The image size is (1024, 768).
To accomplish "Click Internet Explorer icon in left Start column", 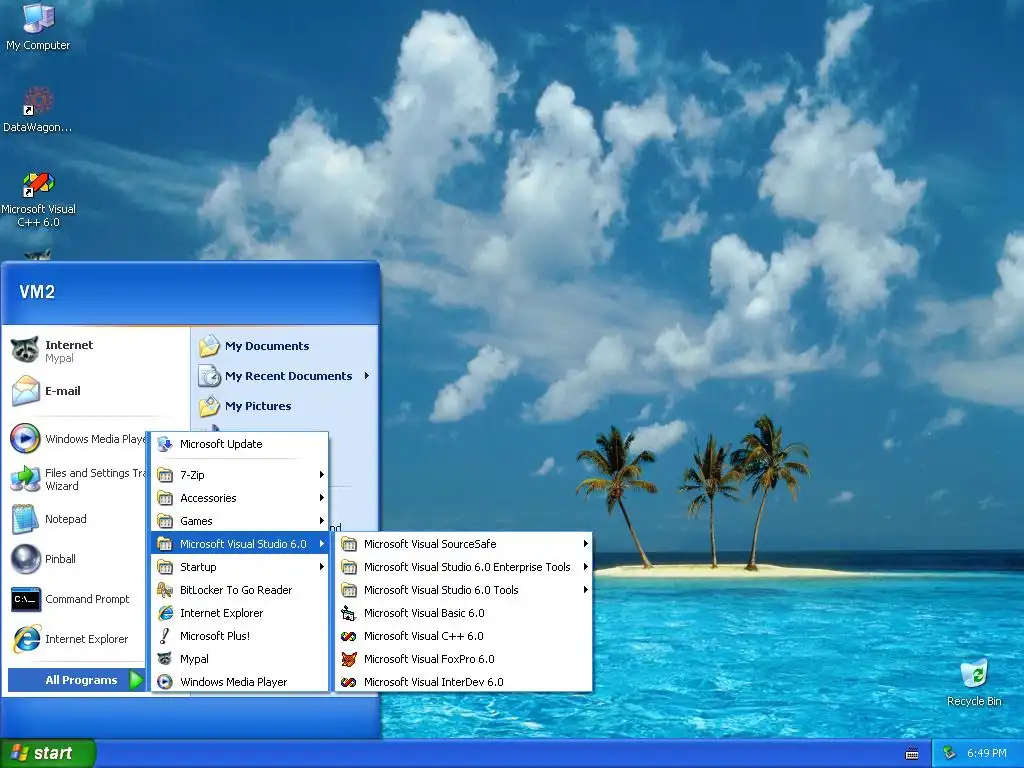I will click(x=26, y=639).
